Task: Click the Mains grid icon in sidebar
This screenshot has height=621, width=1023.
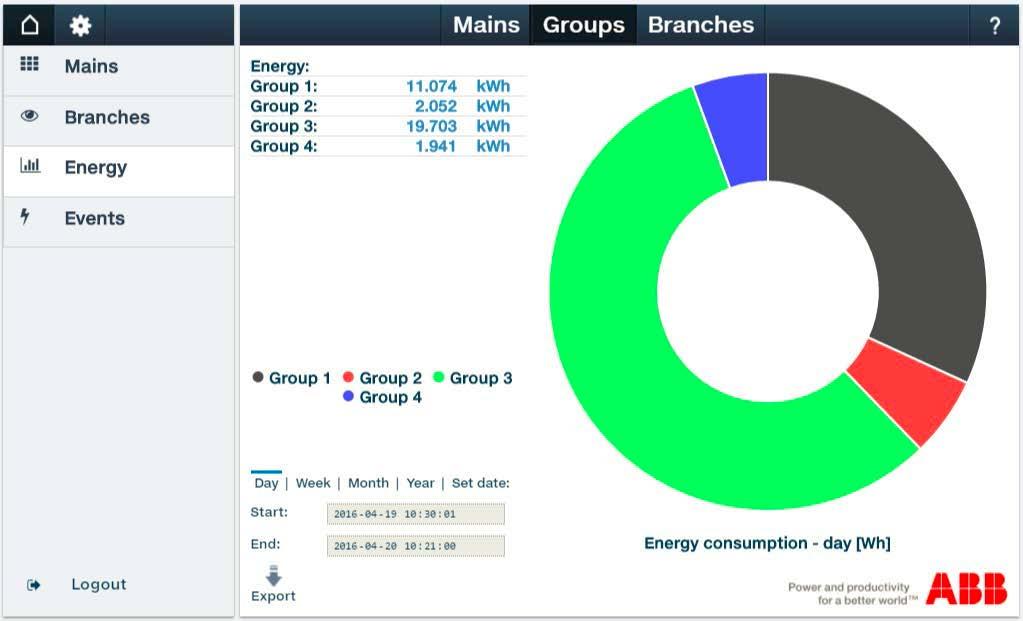Action: coord(29,63)
